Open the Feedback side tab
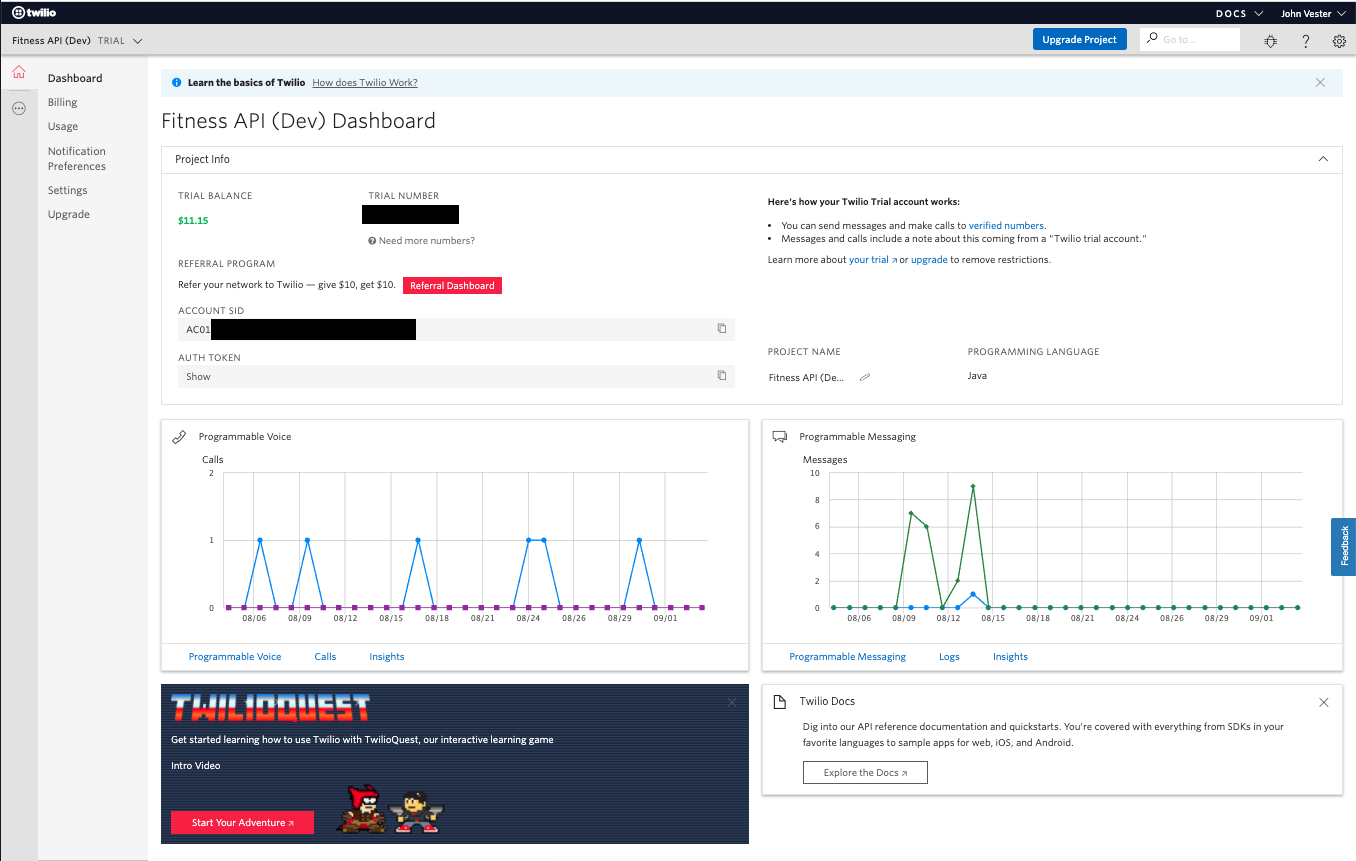The image size is (1356, 861). (x=1343, y=546)
